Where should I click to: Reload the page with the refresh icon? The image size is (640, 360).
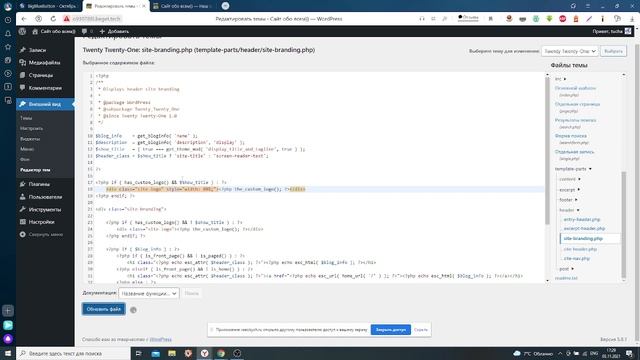point(53,19)
